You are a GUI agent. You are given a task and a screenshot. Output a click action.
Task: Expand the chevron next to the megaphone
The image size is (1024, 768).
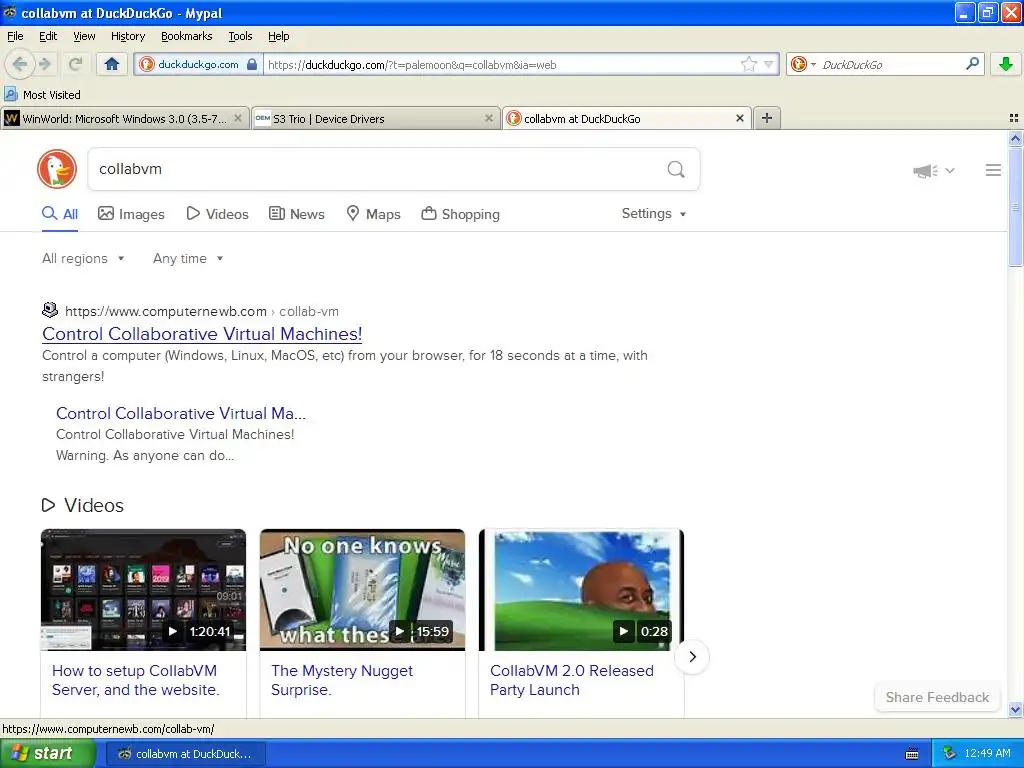[950, 170]
